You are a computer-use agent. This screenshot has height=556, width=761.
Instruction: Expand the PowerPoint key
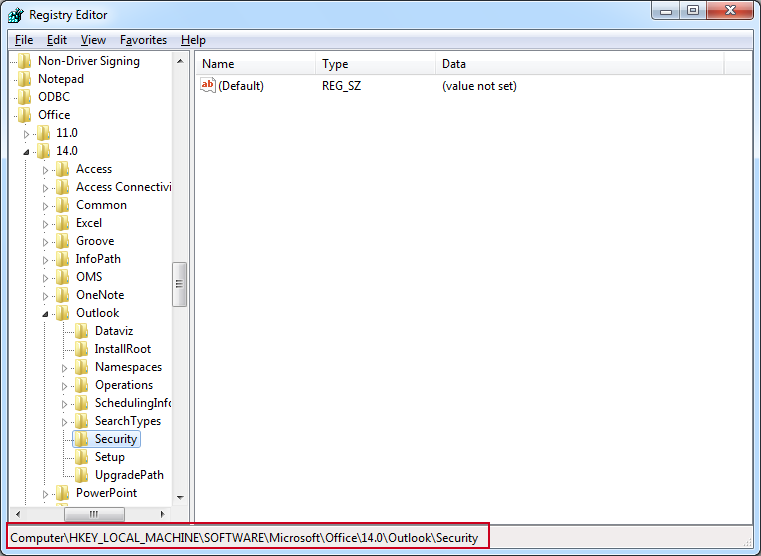46,494
